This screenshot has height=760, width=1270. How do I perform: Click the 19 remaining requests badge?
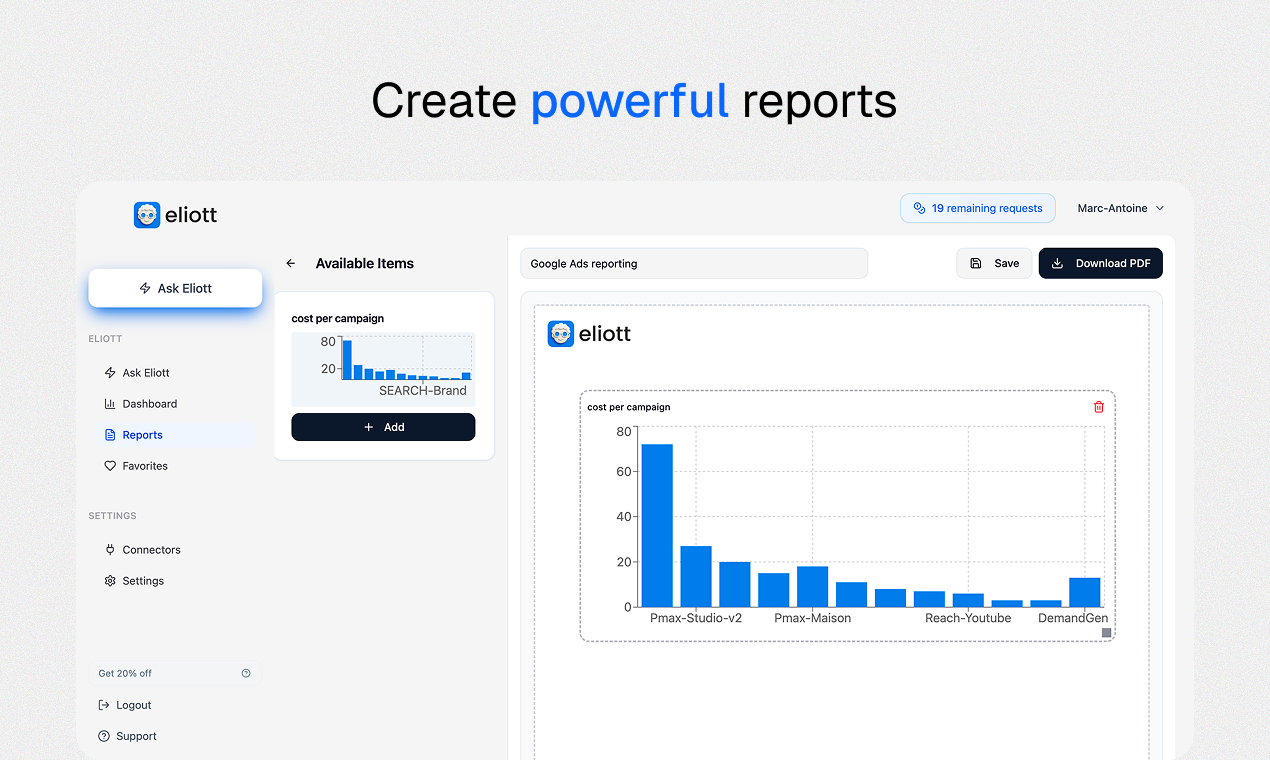point(977,208)
